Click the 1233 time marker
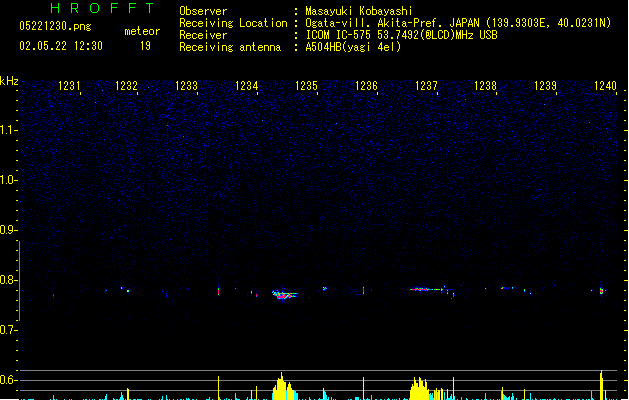Viewport: 629px width, 400px height. 187,86
